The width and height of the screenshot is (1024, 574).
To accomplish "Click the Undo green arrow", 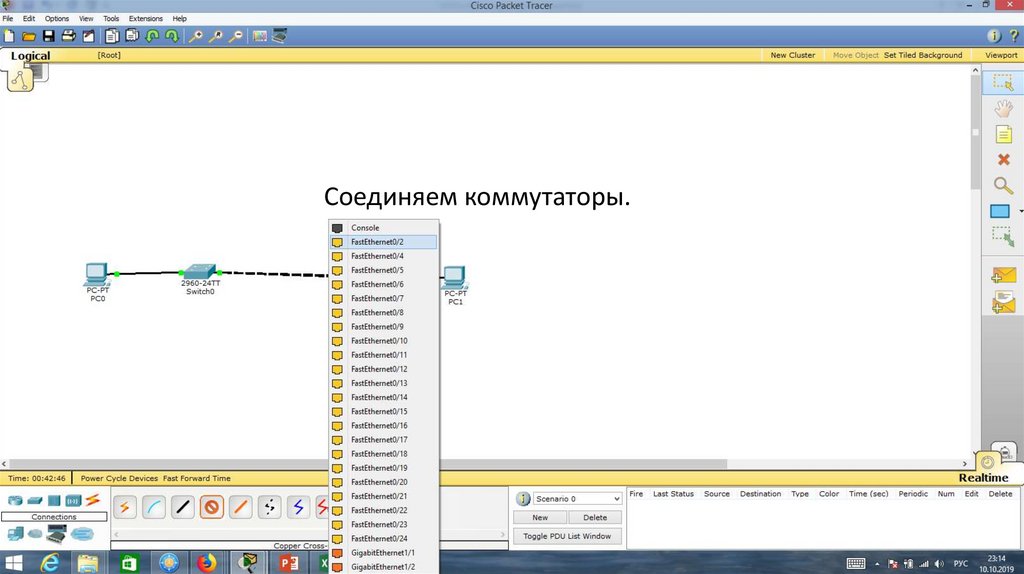I will pos(152,37).
